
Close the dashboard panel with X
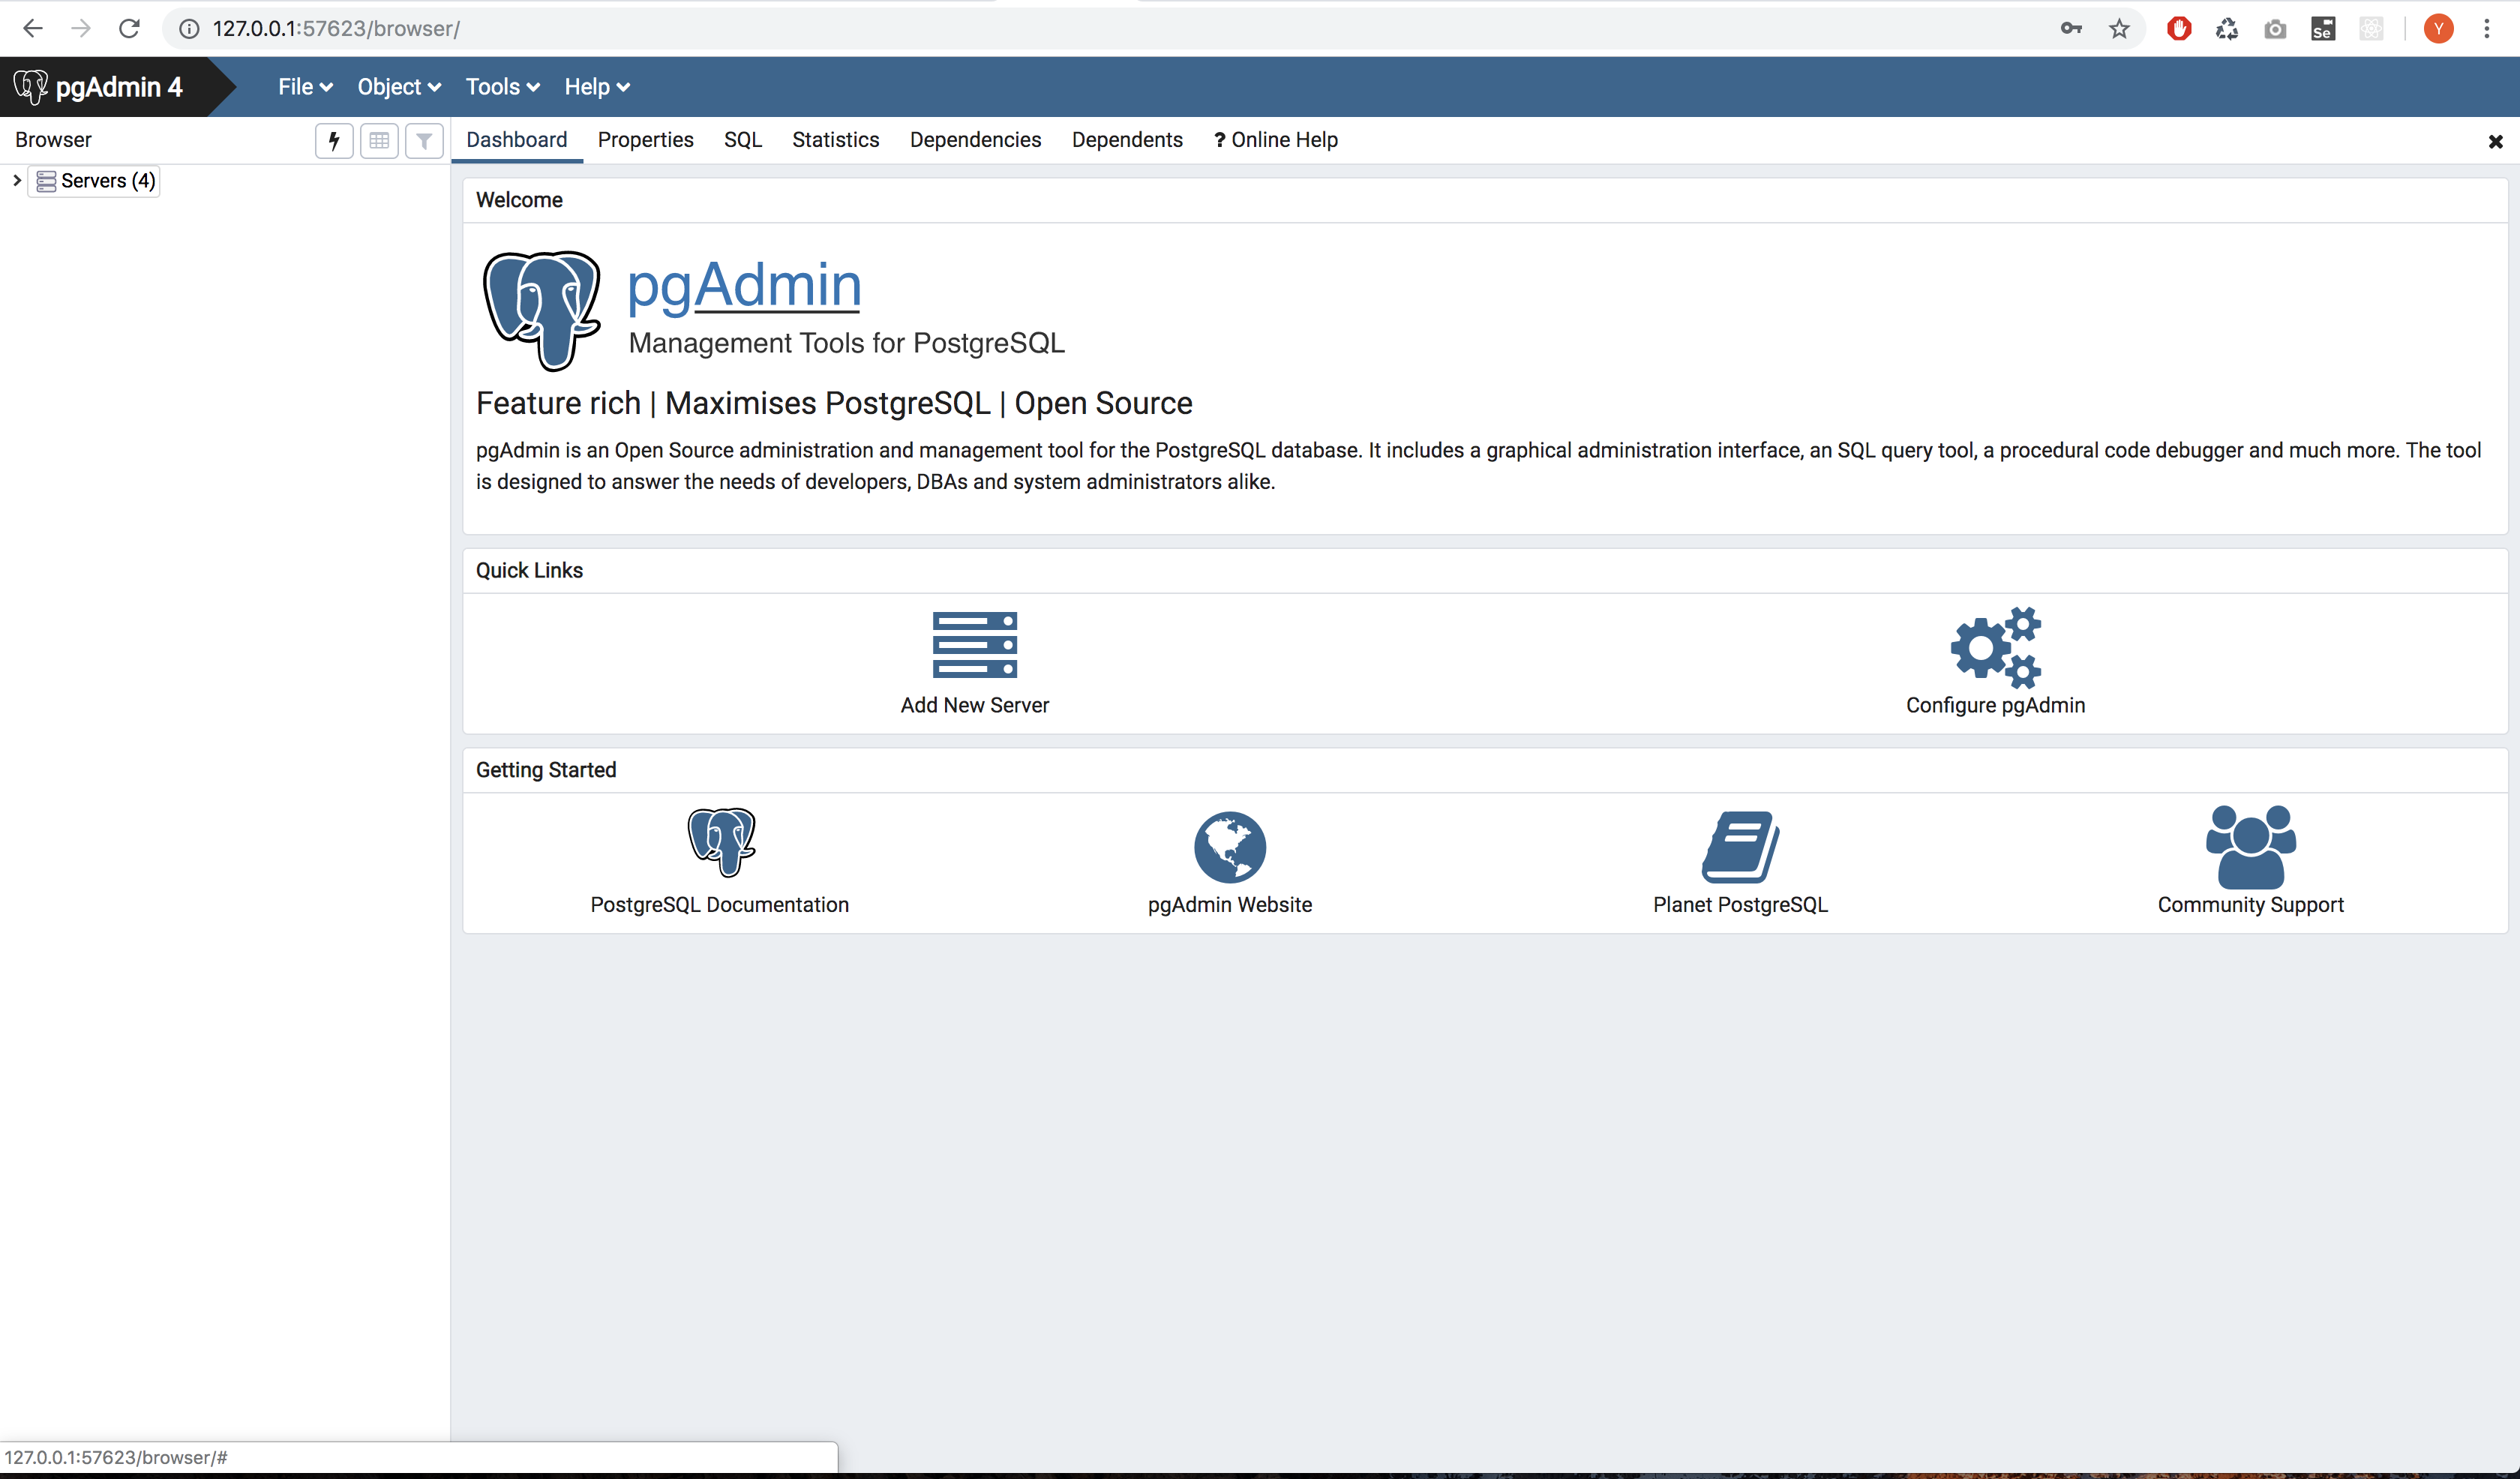2495,142
